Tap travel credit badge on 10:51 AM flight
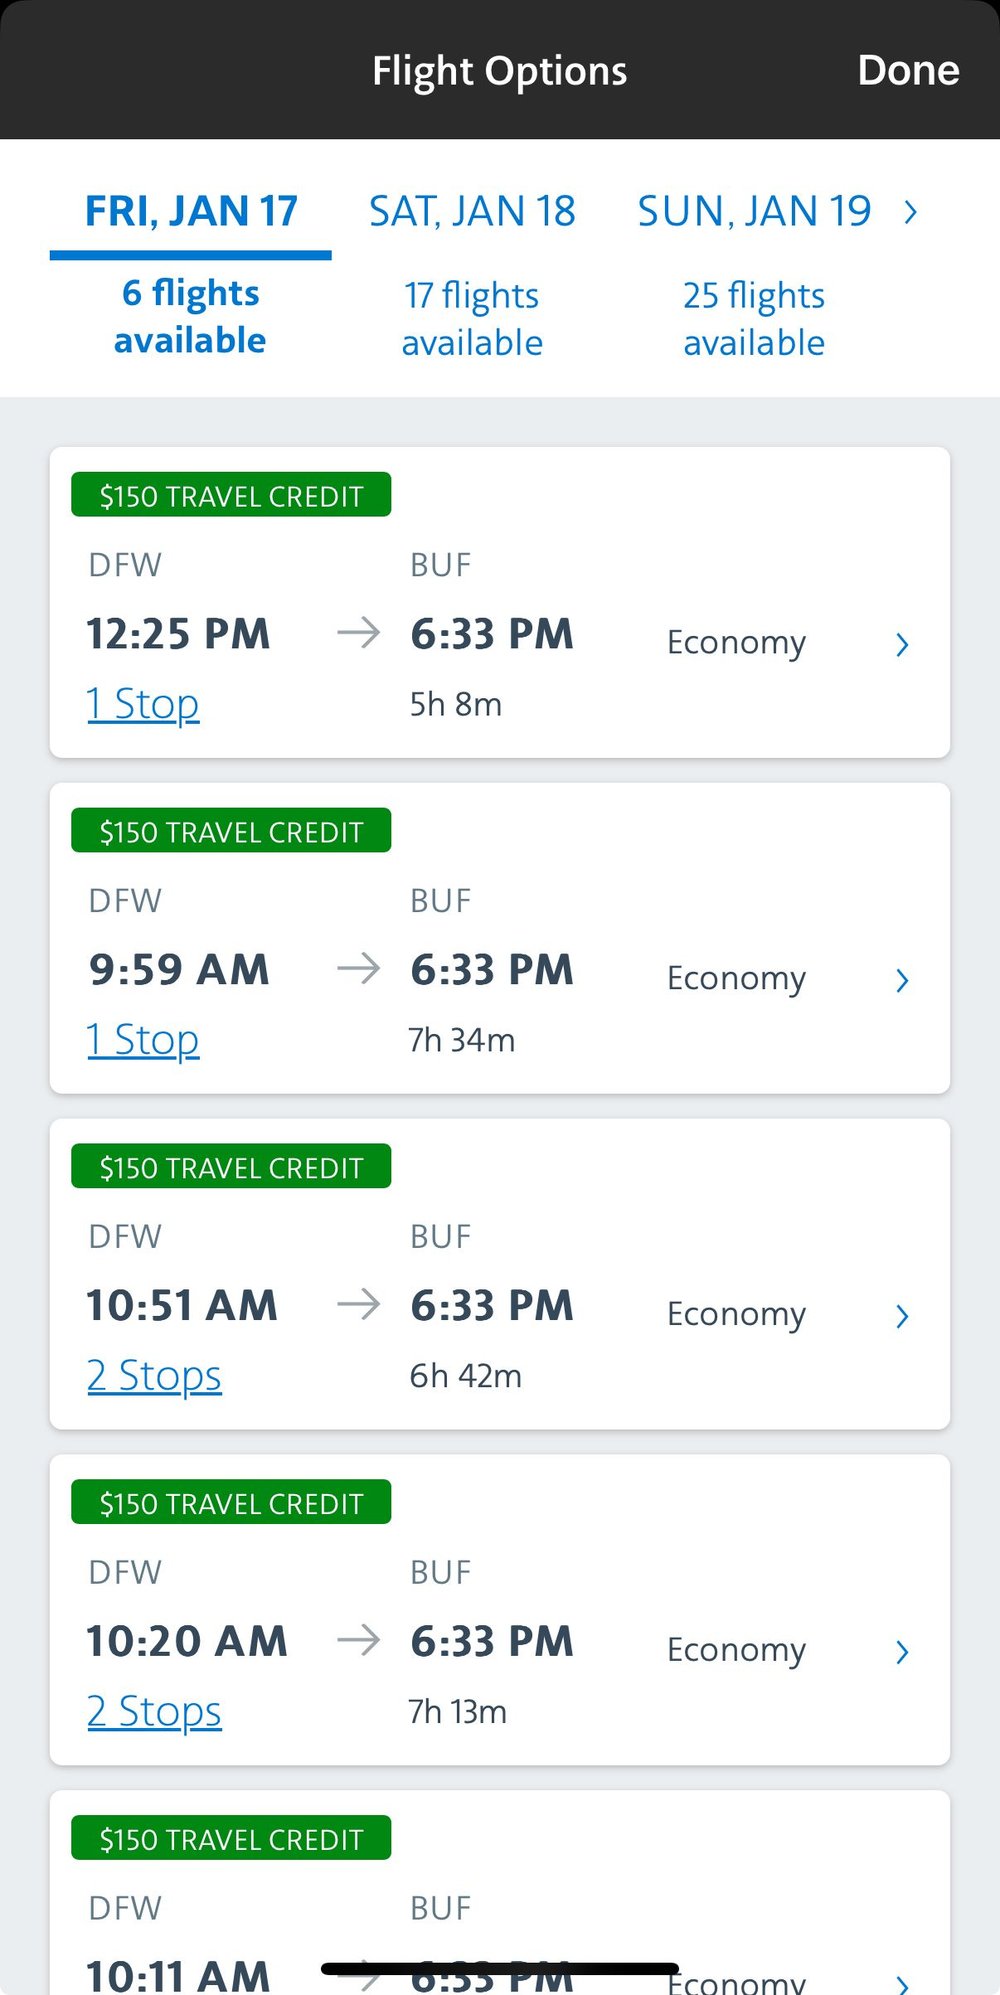The width and height of the screenshot is (1000, 1995). (231, 1167)
